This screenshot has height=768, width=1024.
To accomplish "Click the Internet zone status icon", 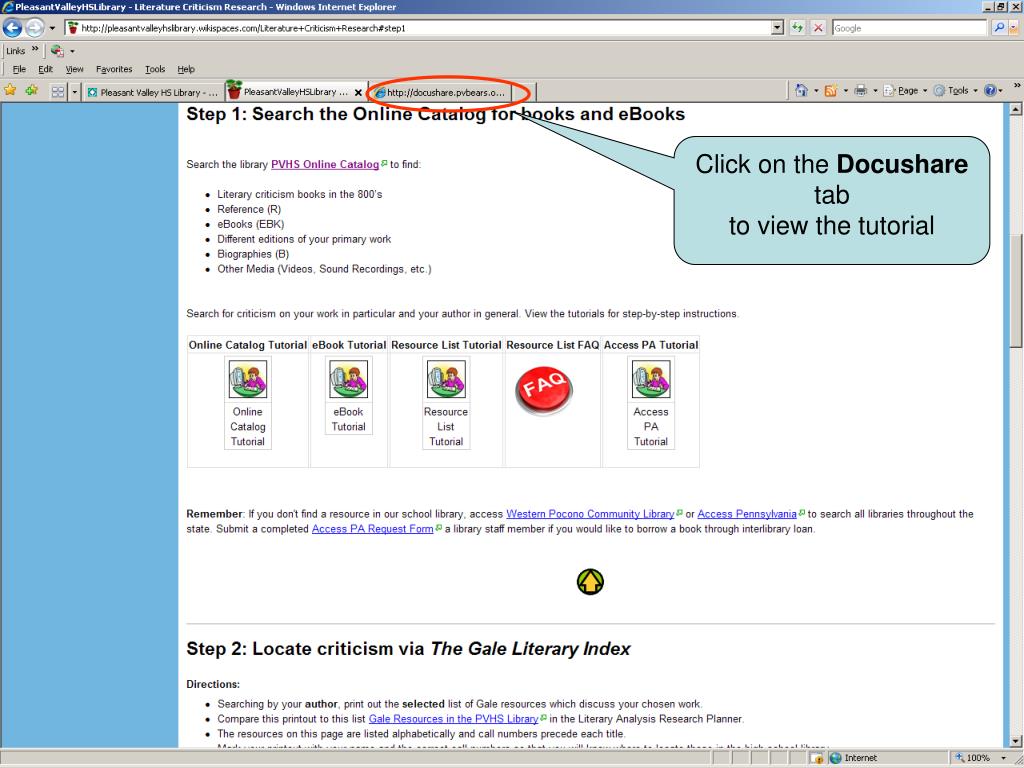I will tap(835, 758).
